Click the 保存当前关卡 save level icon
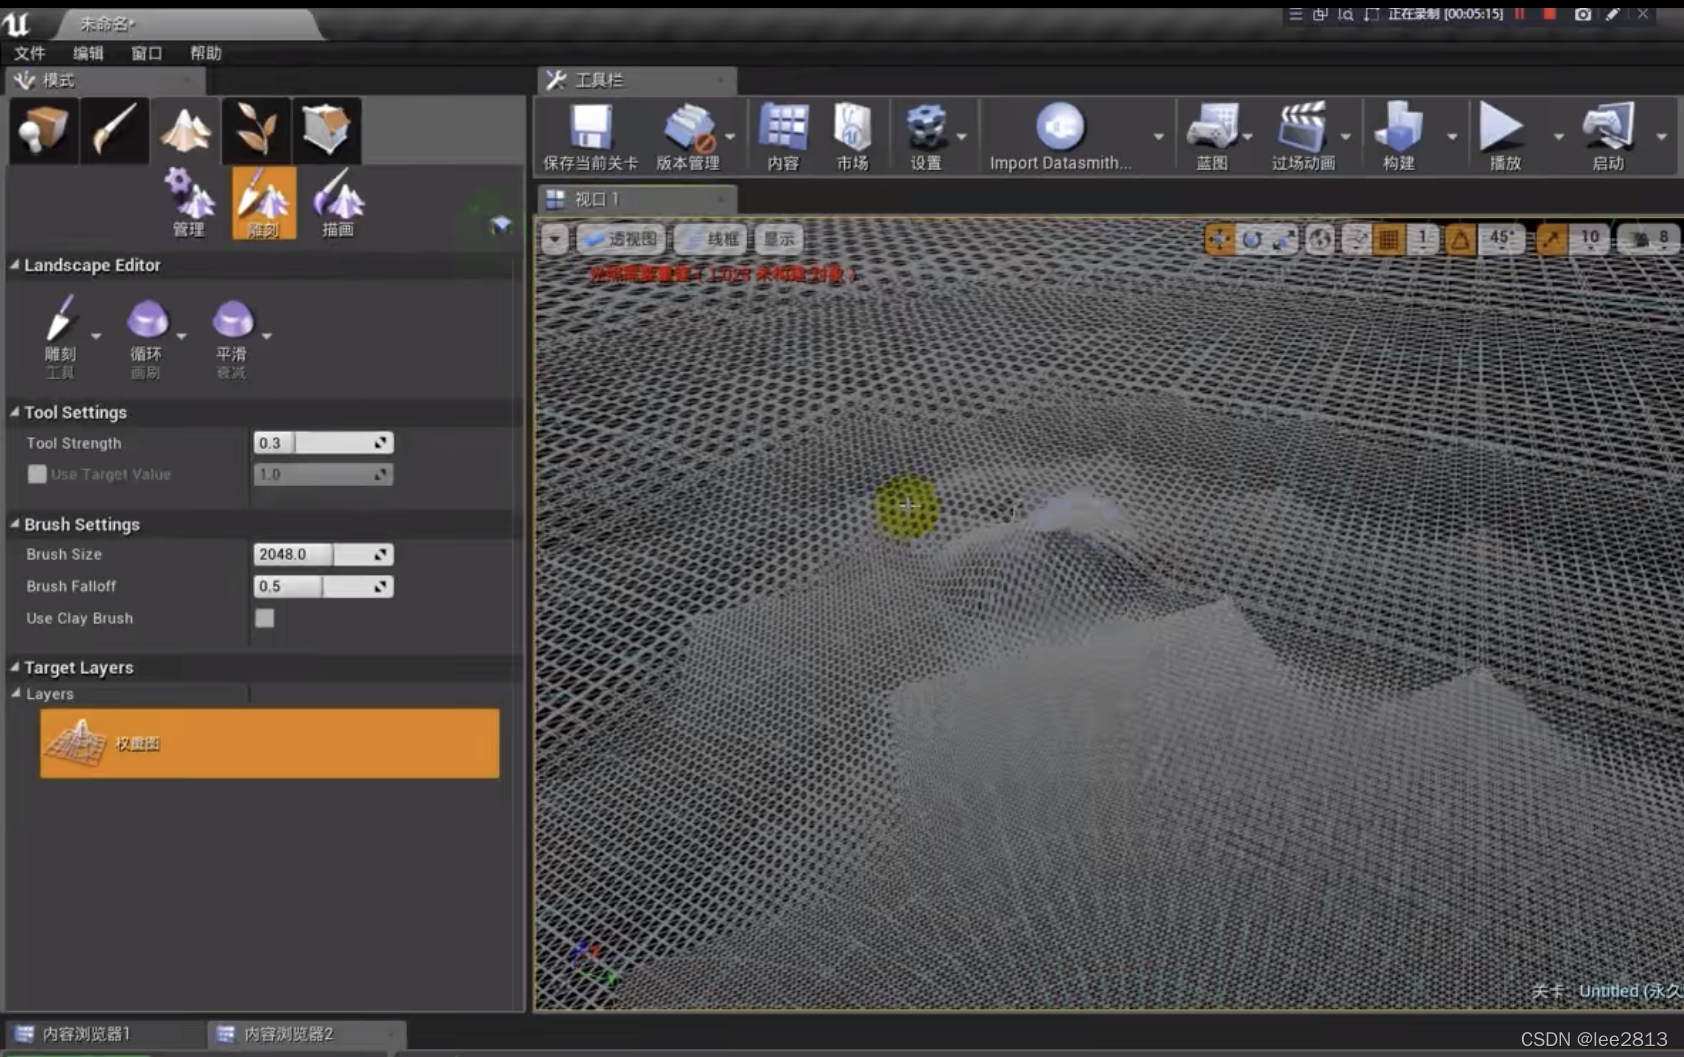Screen dimensions: 1684x1057 590,137
